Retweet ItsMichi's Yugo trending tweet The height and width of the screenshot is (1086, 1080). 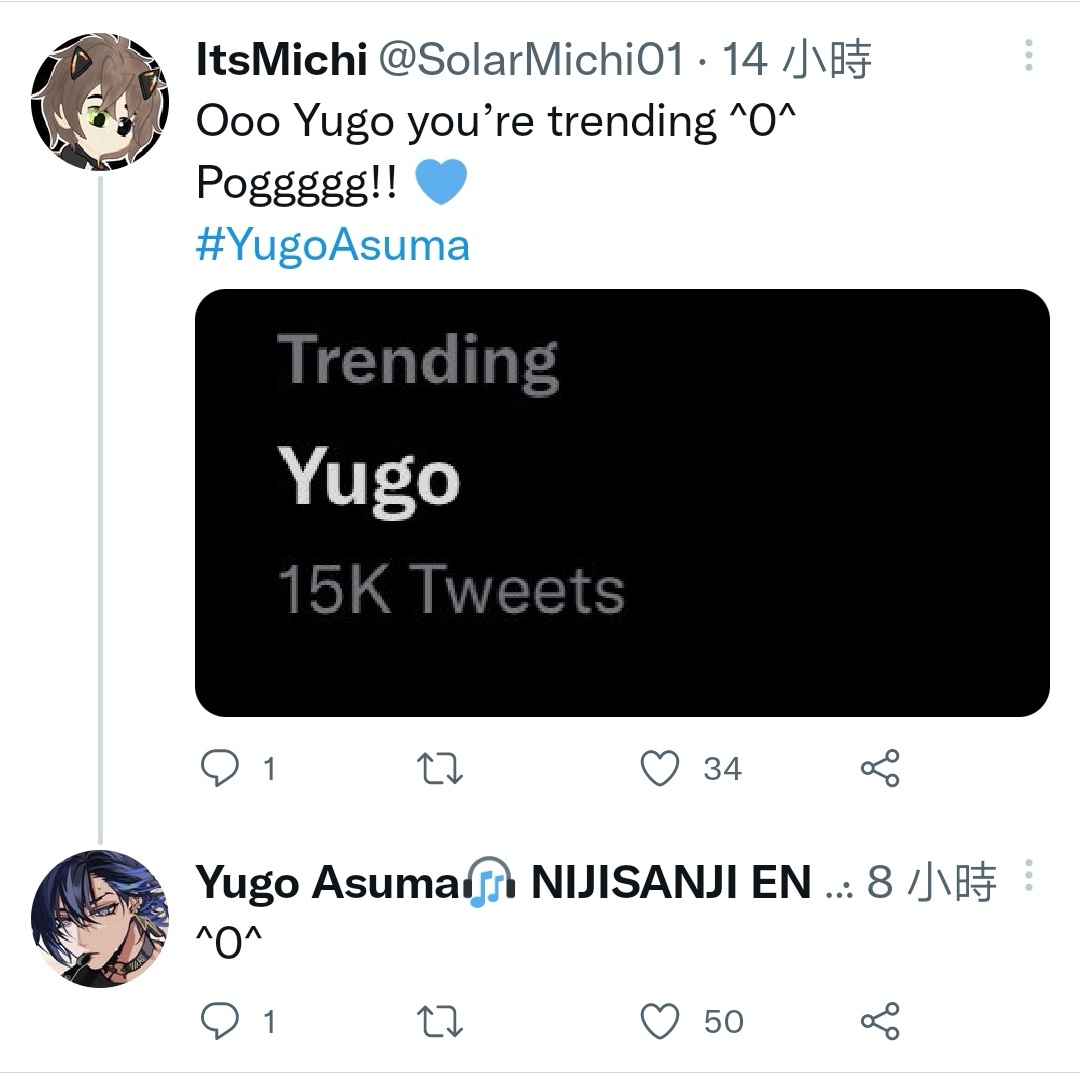pyautogui.click(x=439, y=769)
